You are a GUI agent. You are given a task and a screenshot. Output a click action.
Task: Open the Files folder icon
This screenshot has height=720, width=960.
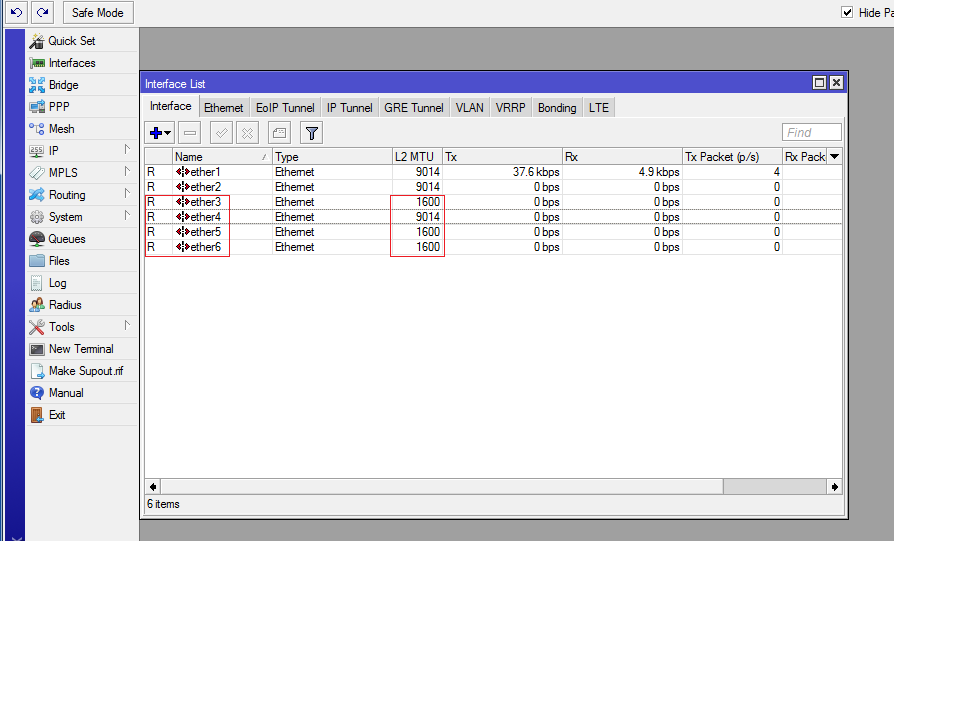[37, 261]
